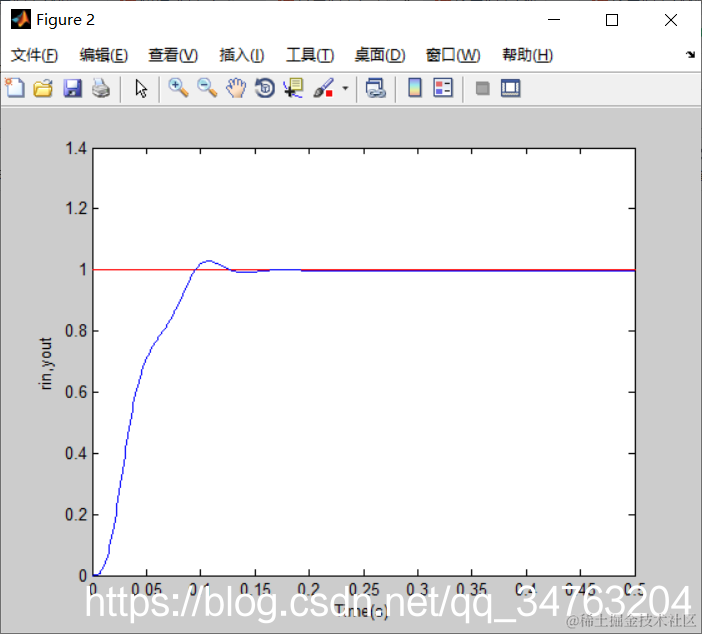The image size is (702, 634).
Task: Click the y-axis tick label 1.2
Action: tap(76, 208)
